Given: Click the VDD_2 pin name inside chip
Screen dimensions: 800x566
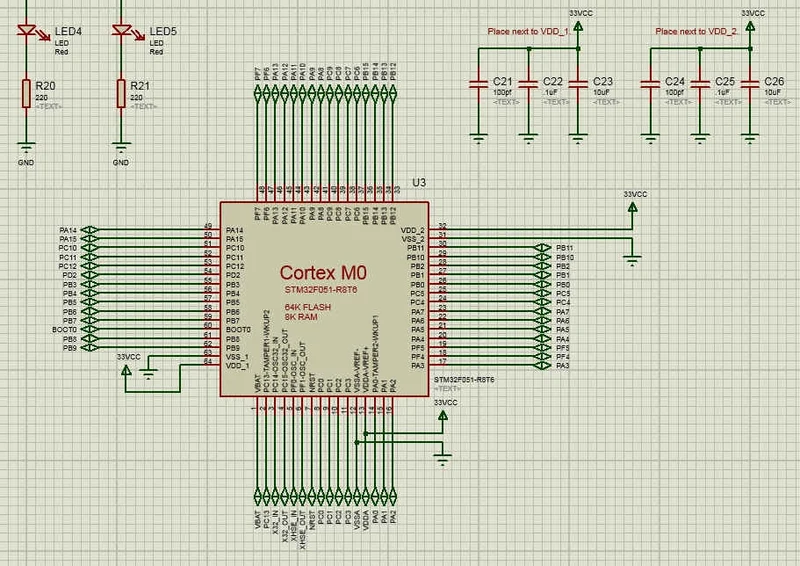Looking at the screenshot, I should coord(413,230).
